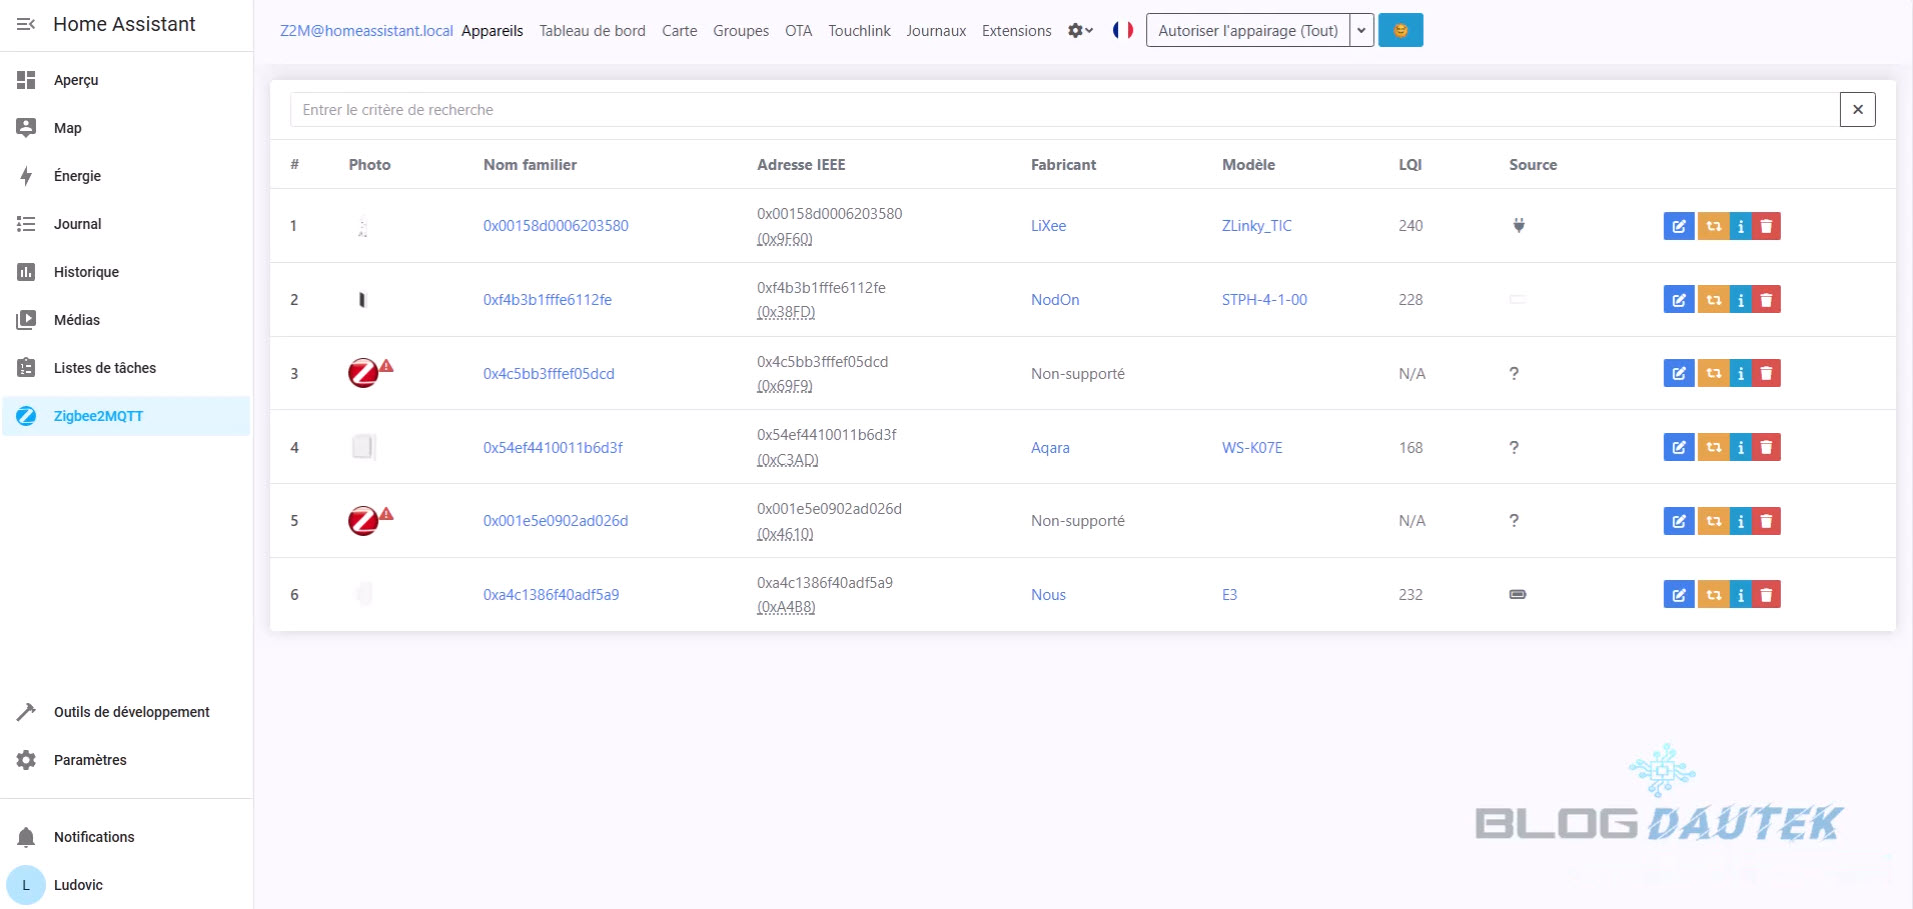Collapse the Home Assistant sidebar menu icon
This screenshot has width=1913, height=909.
(26, 24)
